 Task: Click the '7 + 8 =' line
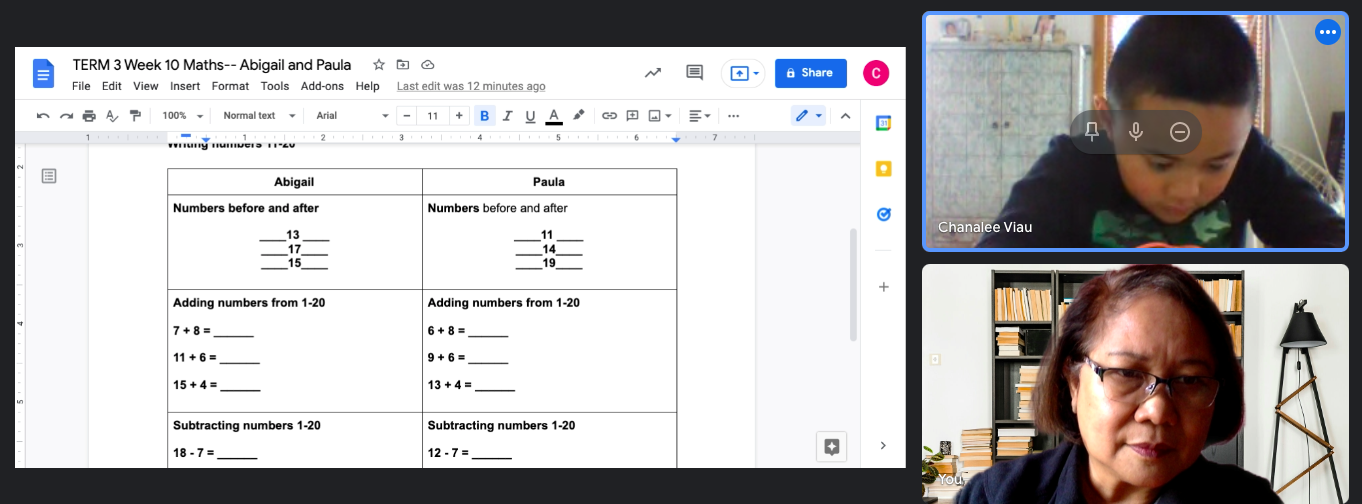click(x=213, y=331)
